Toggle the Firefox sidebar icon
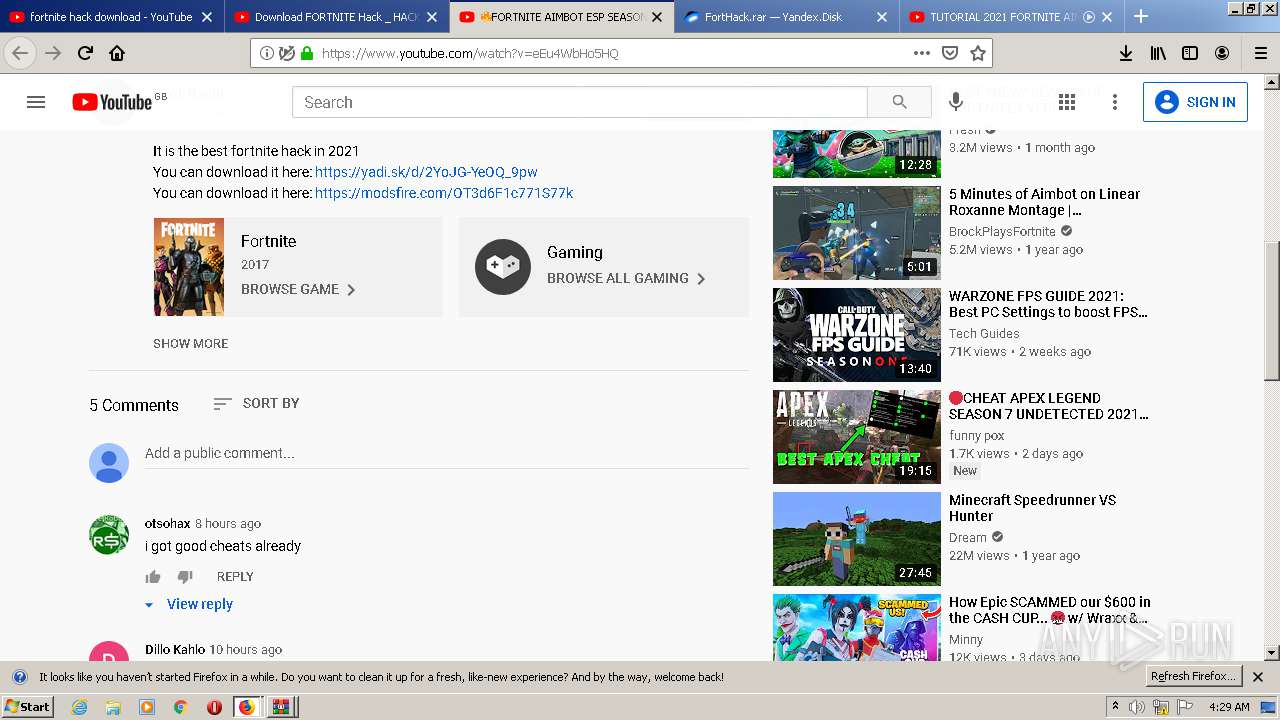Viewport: 1280px width, 720px height. (x=1190, y=53)
